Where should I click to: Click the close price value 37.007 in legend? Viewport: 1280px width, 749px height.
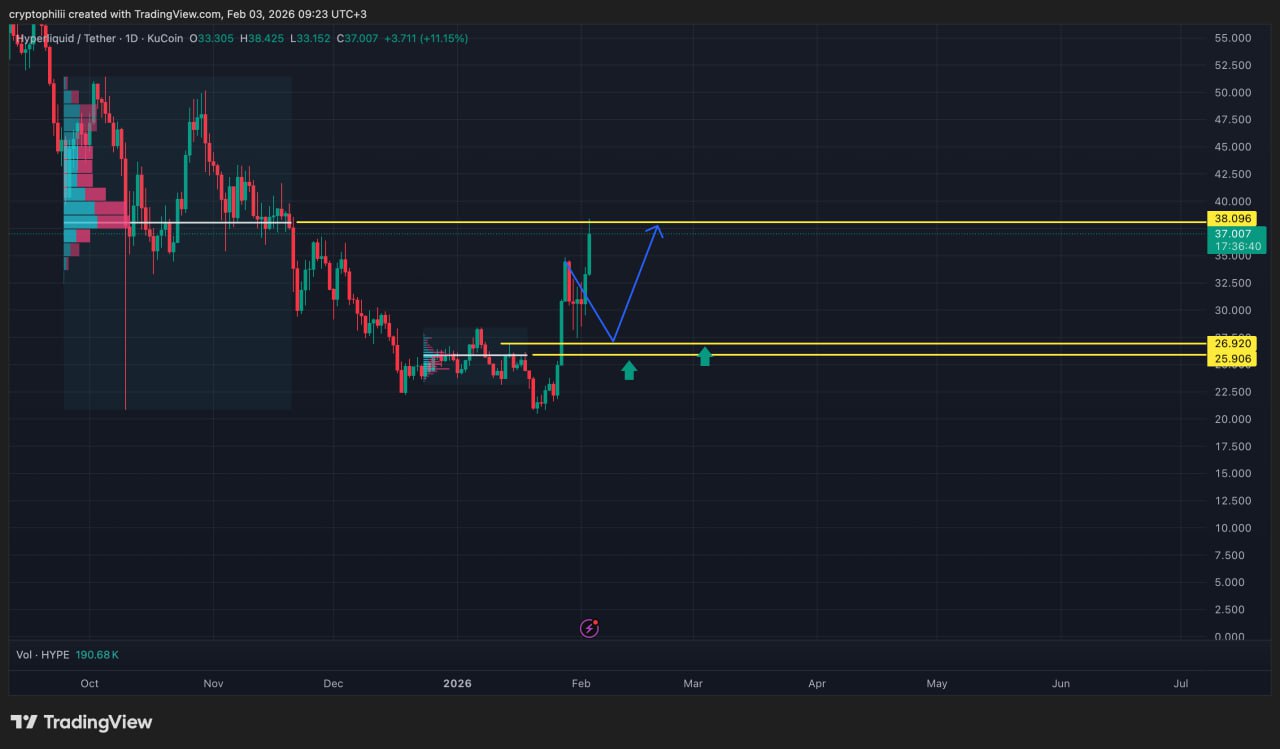359,38
